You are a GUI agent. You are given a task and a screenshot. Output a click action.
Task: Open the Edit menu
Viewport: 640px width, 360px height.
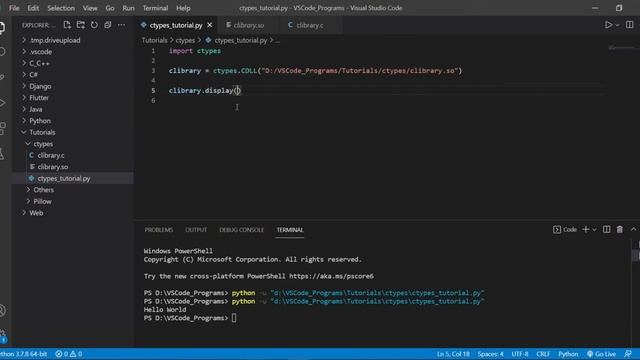[33, 8]
